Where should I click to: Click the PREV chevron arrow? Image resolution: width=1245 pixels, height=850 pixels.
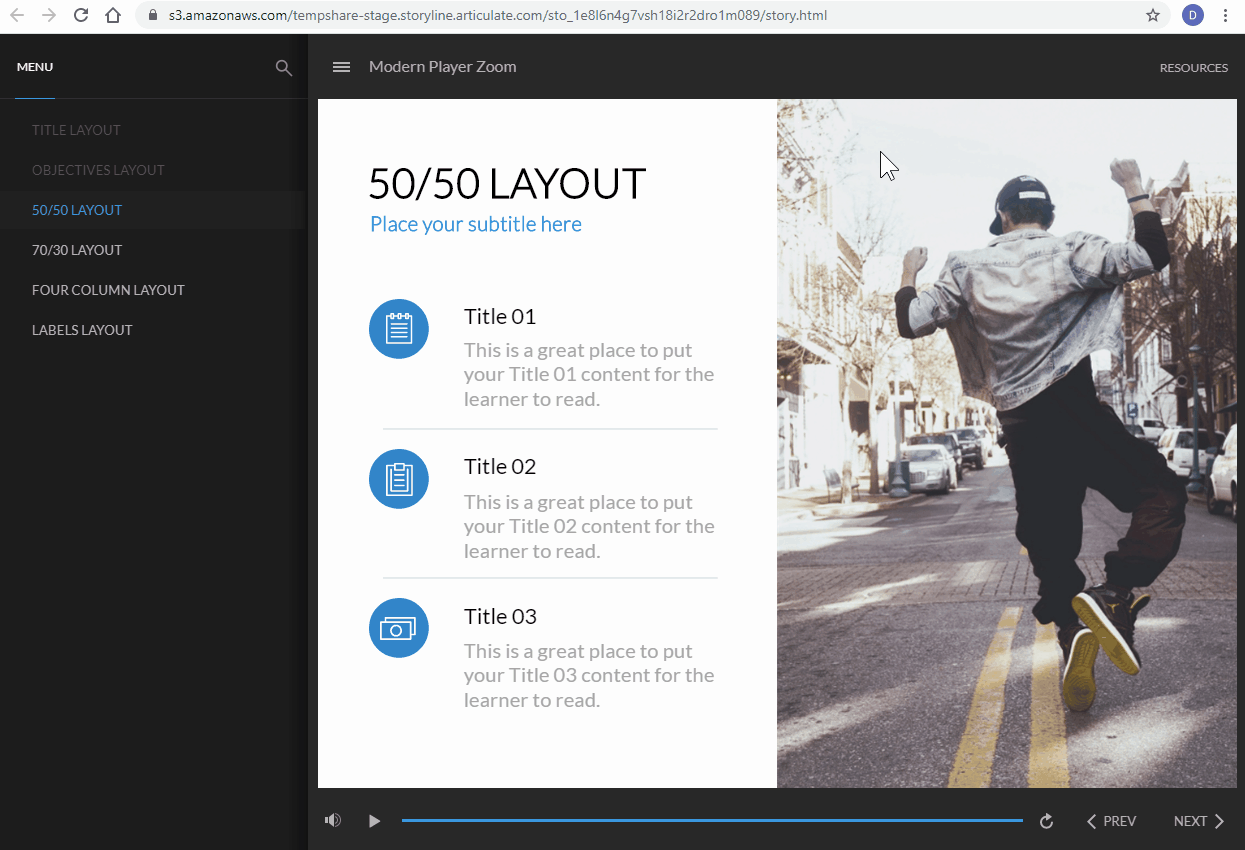[x=1090, y=820]
